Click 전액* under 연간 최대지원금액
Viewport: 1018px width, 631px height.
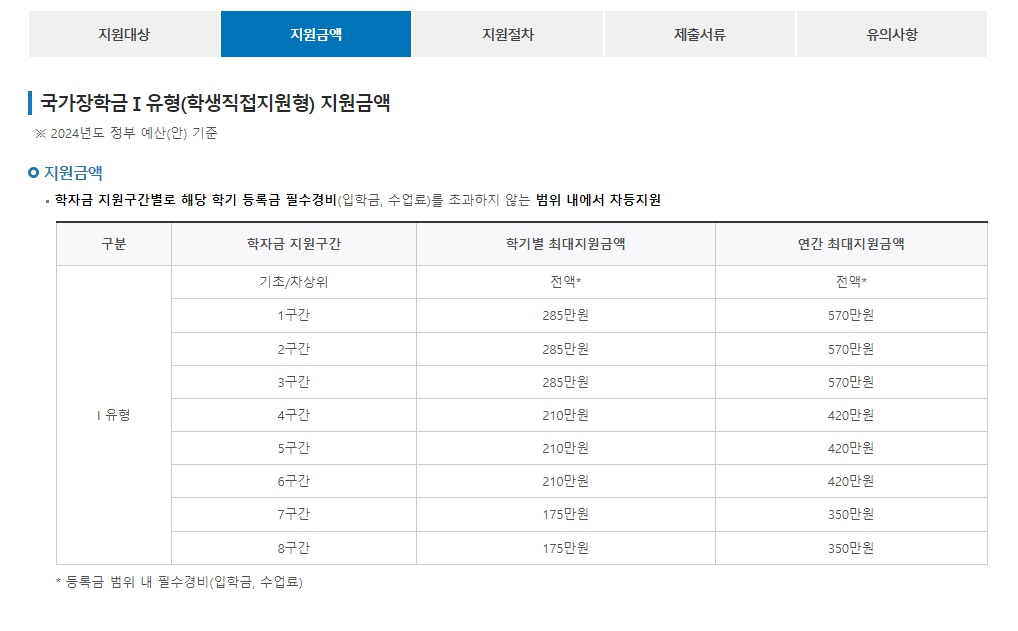pyautogui.click(x=851, y=281)
